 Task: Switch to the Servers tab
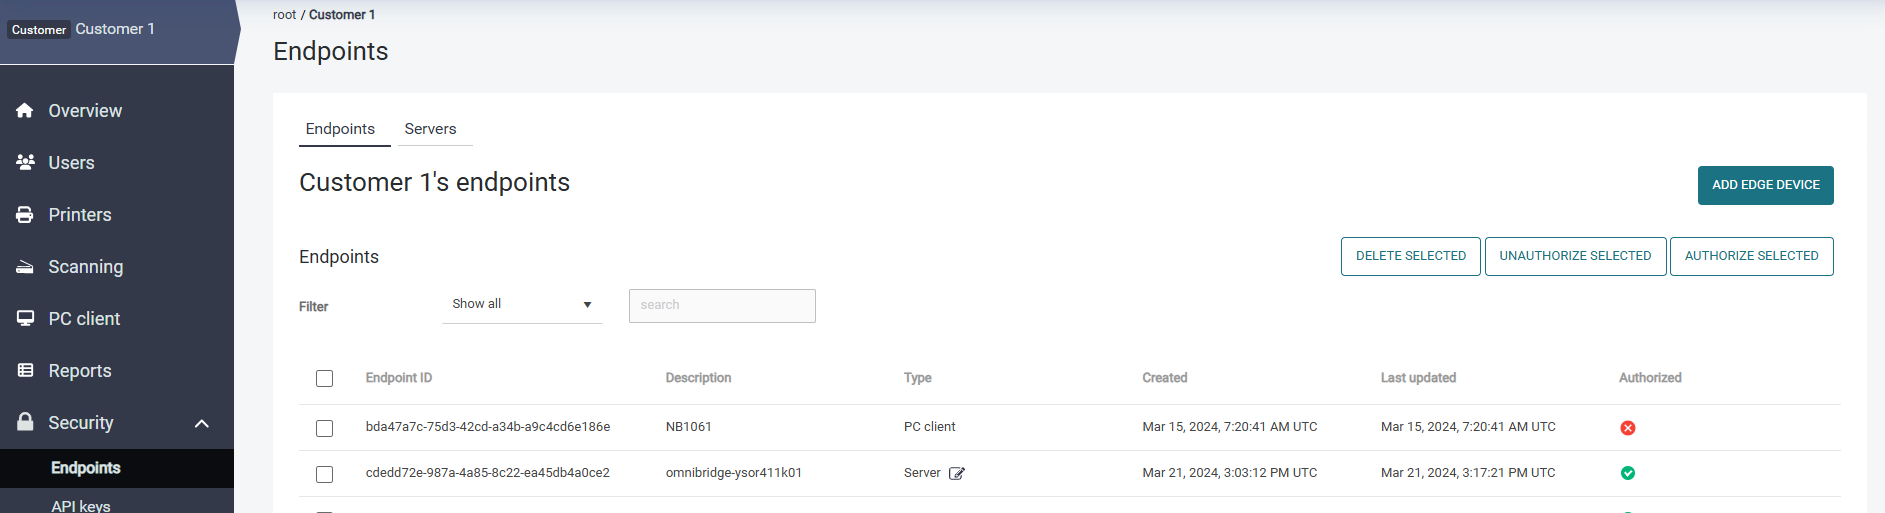pyautogui.click(x=430, y=129)
